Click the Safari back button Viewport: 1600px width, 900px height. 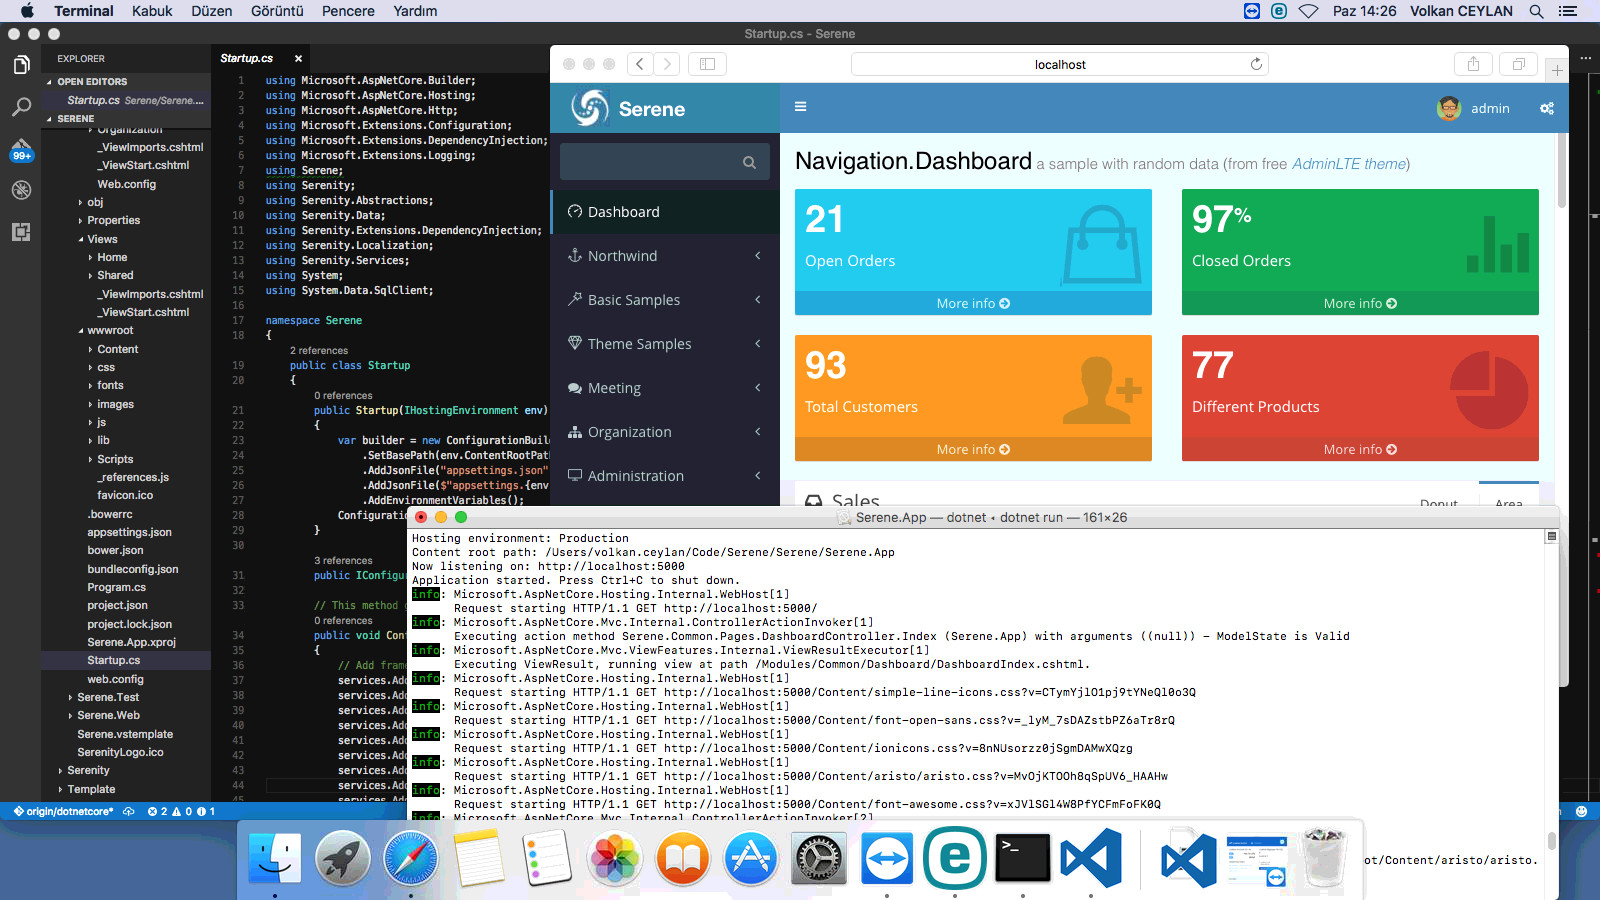[640, 64]
